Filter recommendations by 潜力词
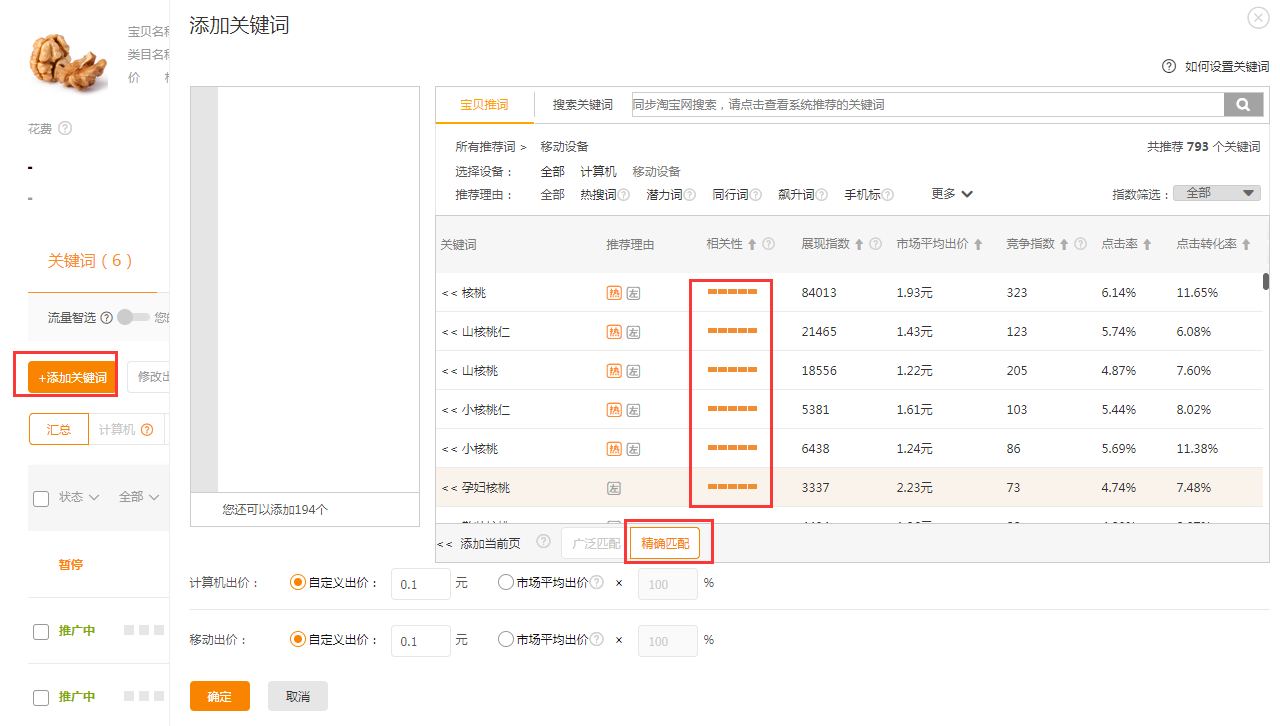 pyautogui.click(x=664, y=195)
